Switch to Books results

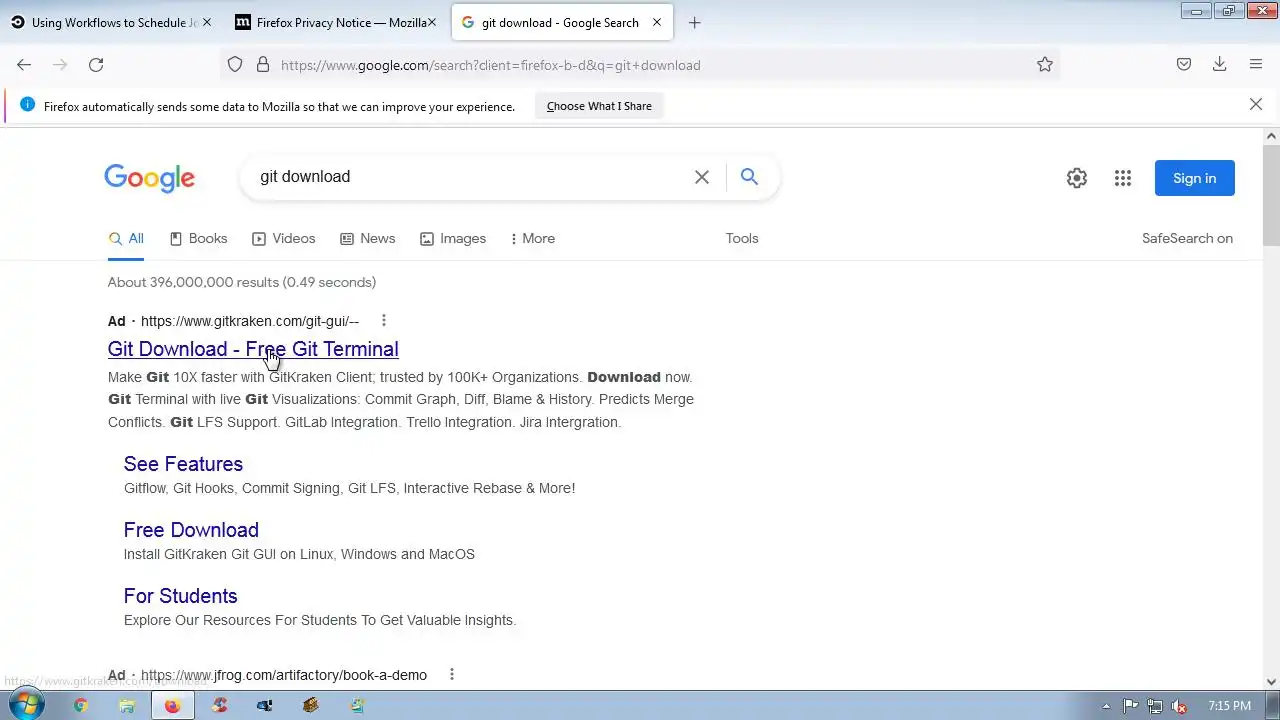click(198, 239)
